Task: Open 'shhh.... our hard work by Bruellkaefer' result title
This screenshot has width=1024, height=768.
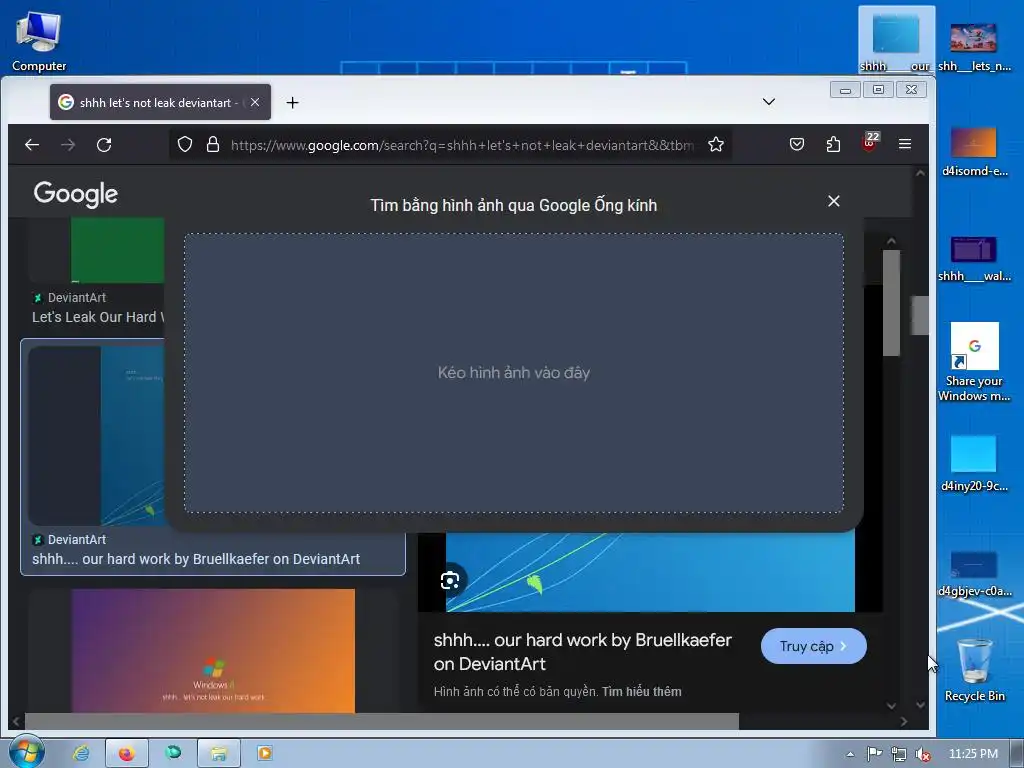Action: 196,559
